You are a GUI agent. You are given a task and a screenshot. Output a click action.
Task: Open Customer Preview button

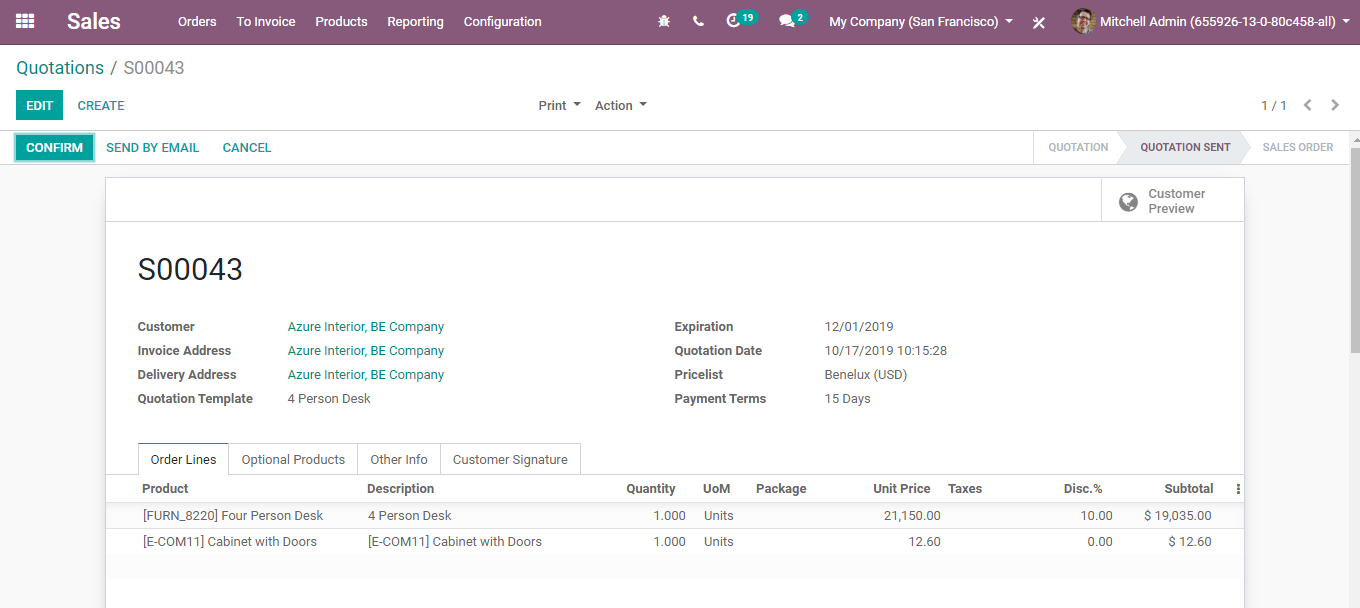click(1173, 201)
